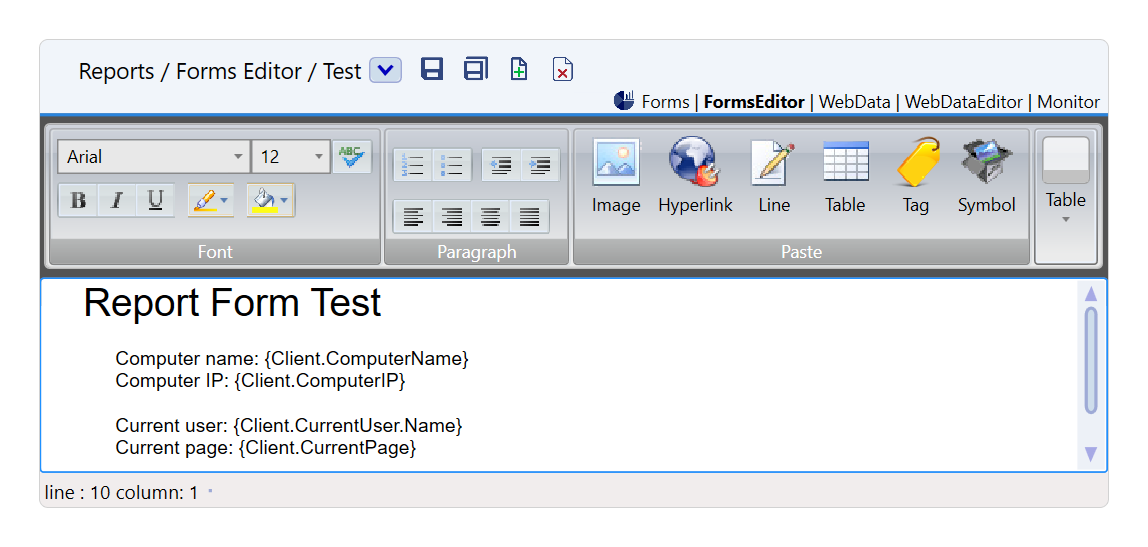Insert a Symbol
The image size is (1148, 547).
[x=986, y=177]
